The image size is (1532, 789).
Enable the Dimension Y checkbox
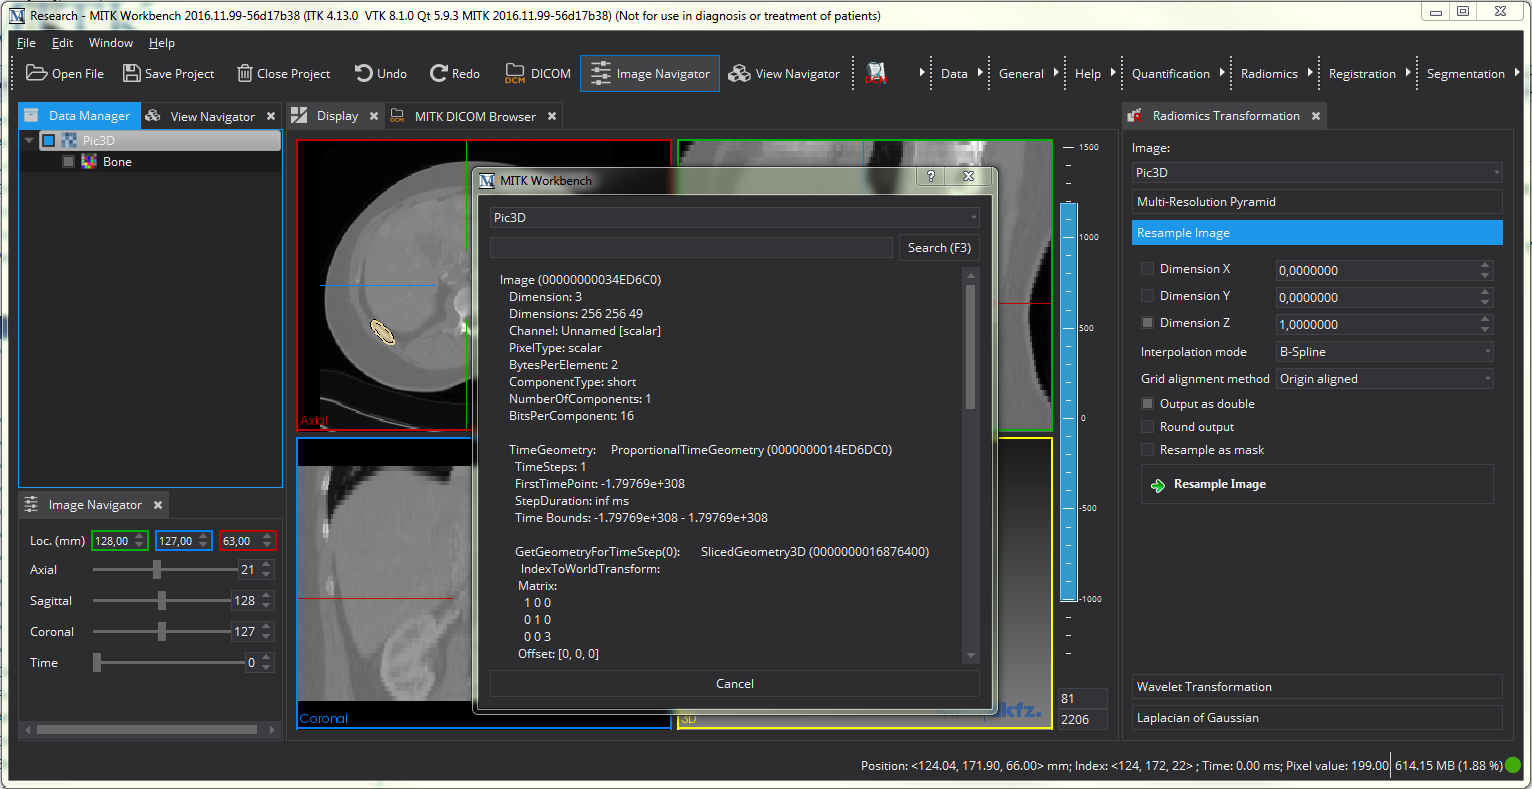[1148, 296]
